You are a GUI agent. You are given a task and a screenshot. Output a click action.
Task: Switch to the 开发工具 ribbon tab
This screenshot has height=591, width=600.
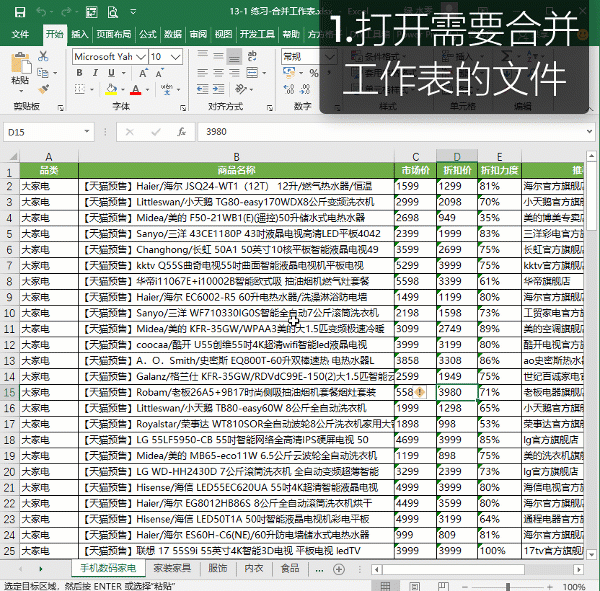pyautogui.click(x=257, y=34)
